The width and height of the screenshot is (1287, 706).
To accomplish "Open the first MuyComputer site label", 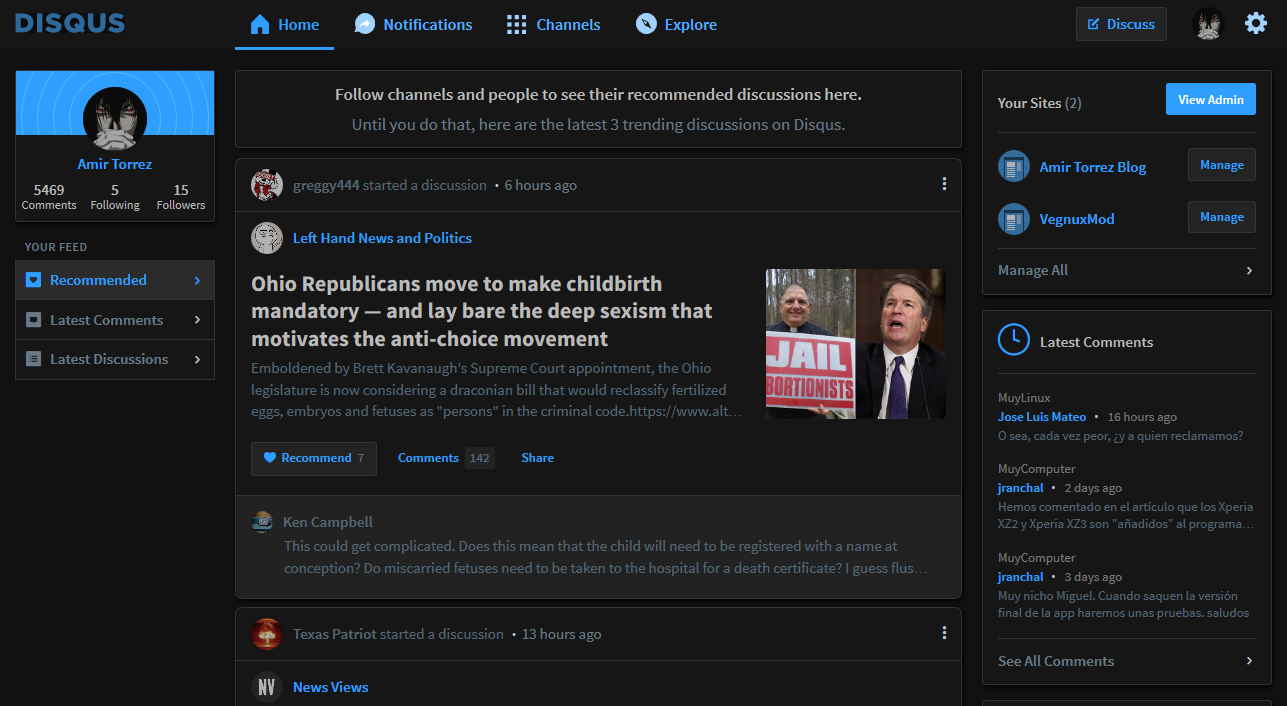I will tap(1037, 469).
